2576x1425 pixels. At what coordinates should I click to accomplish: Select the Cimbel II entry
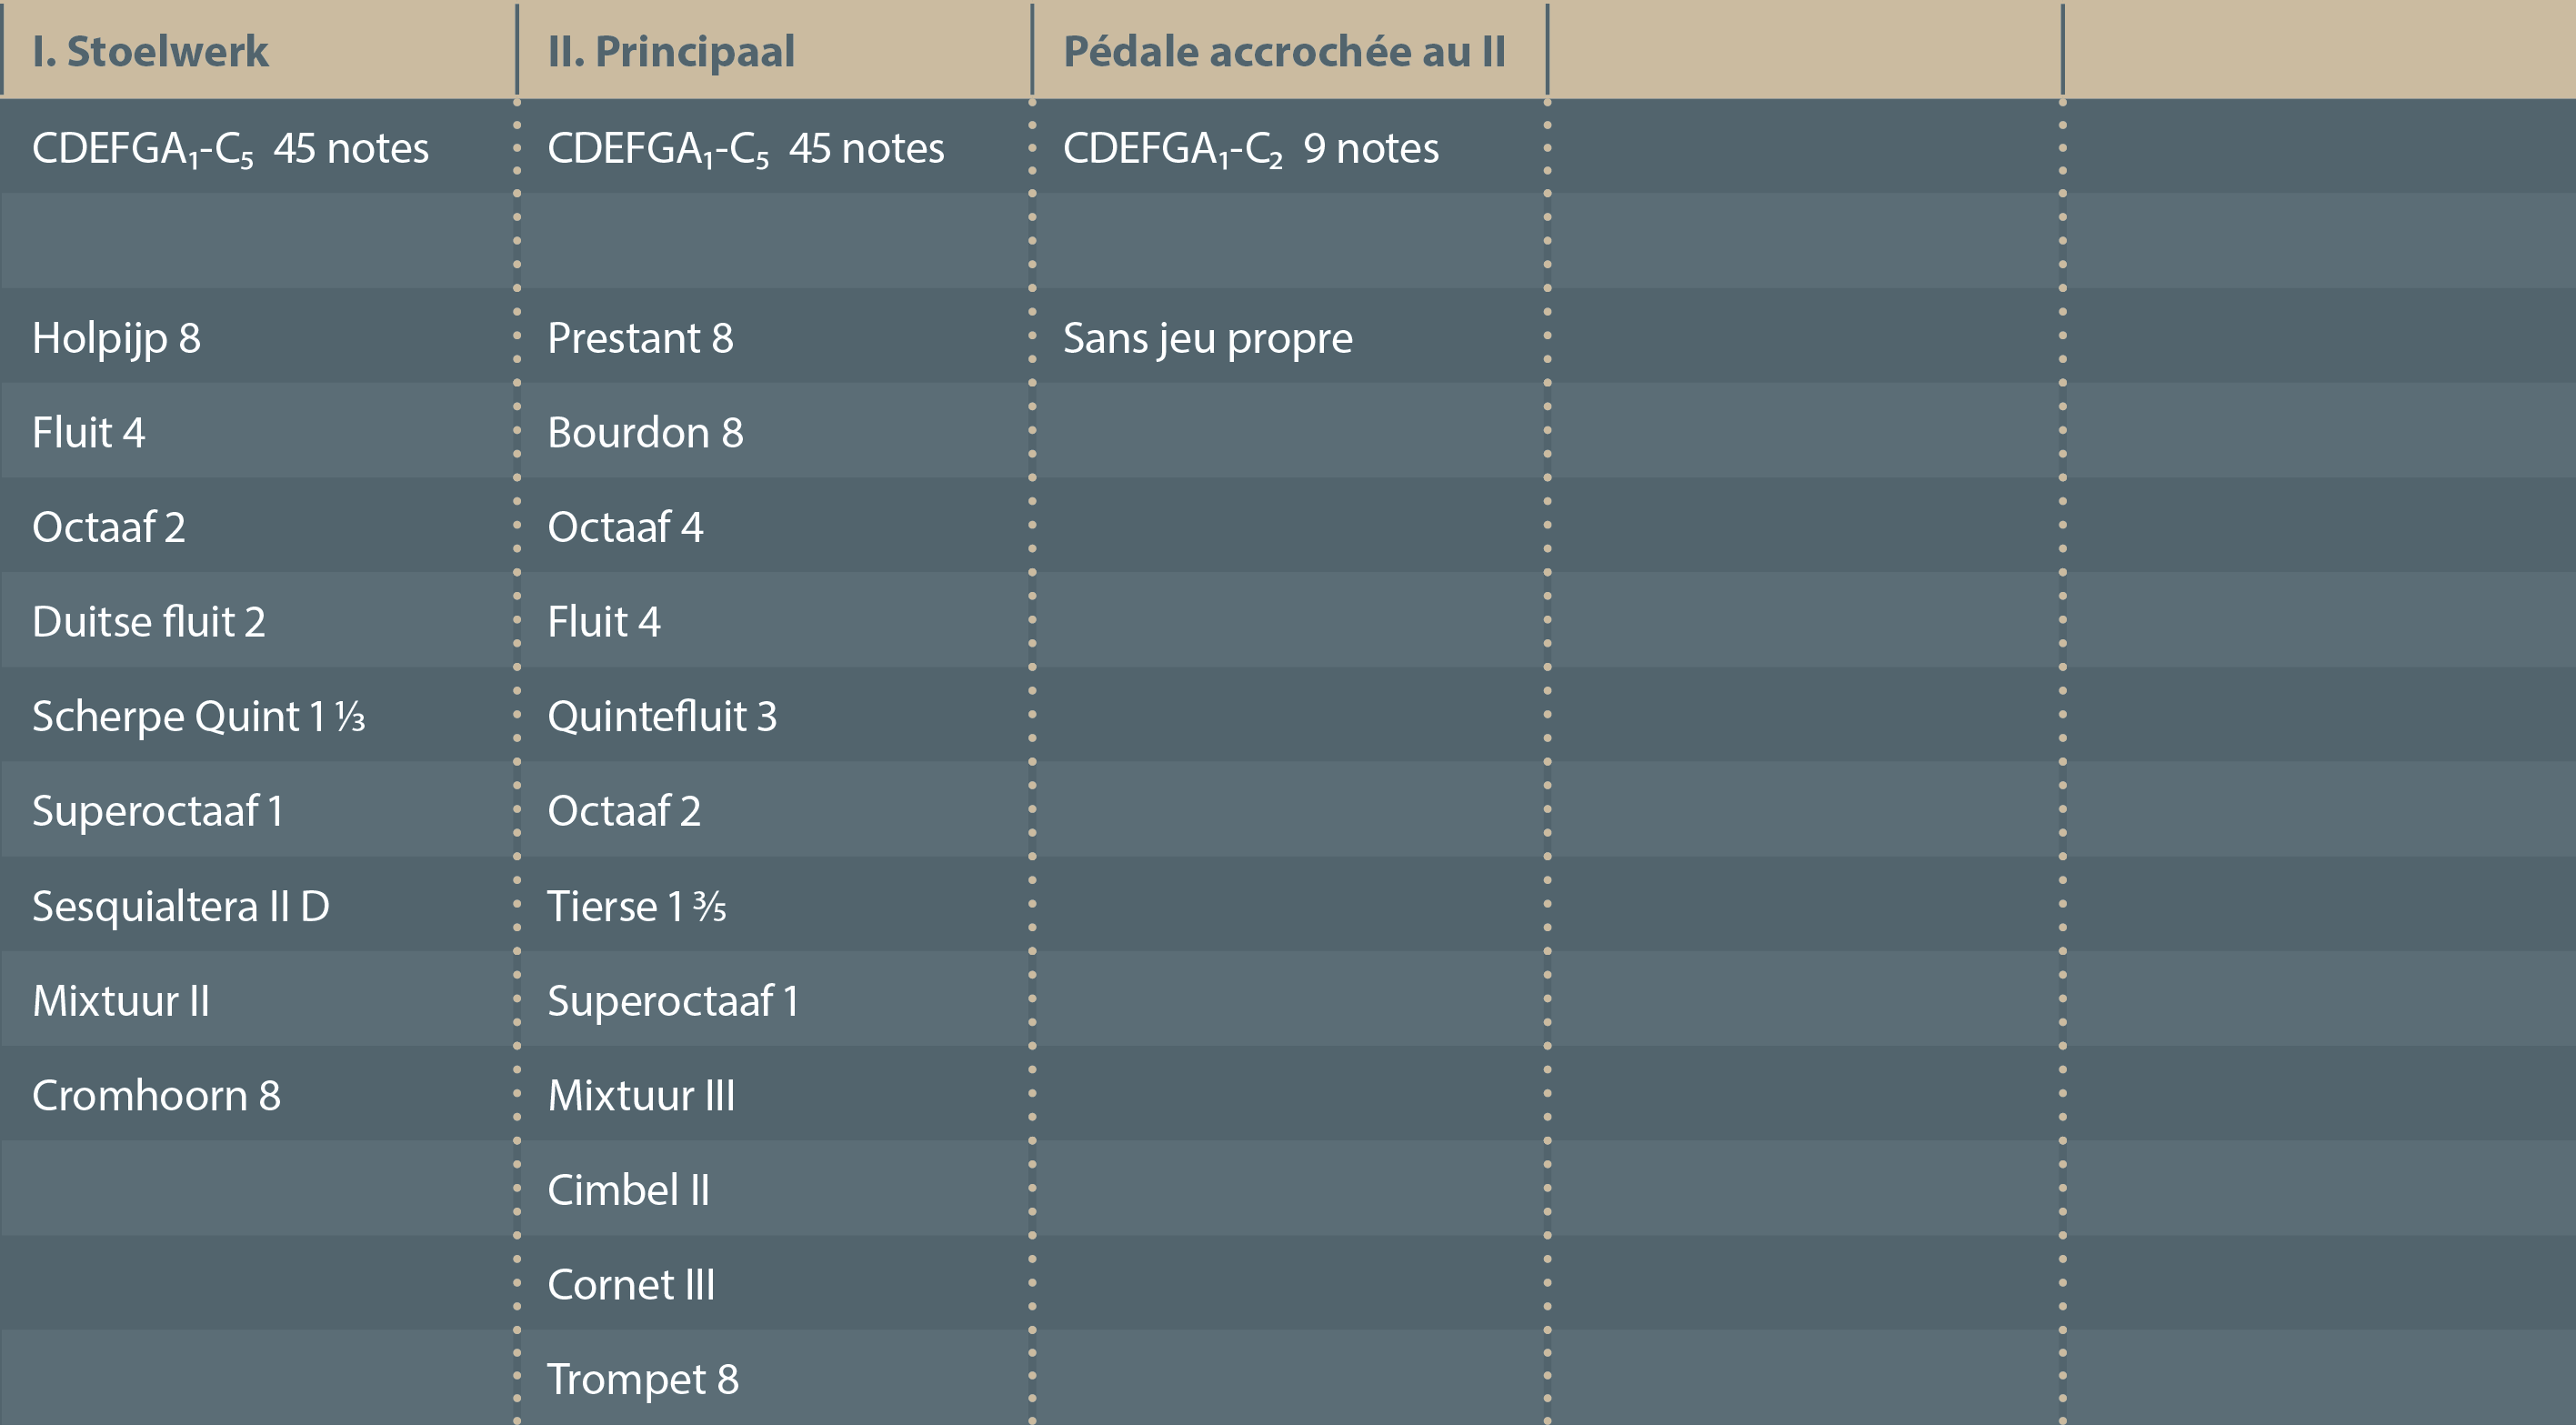pos(628,1190)
